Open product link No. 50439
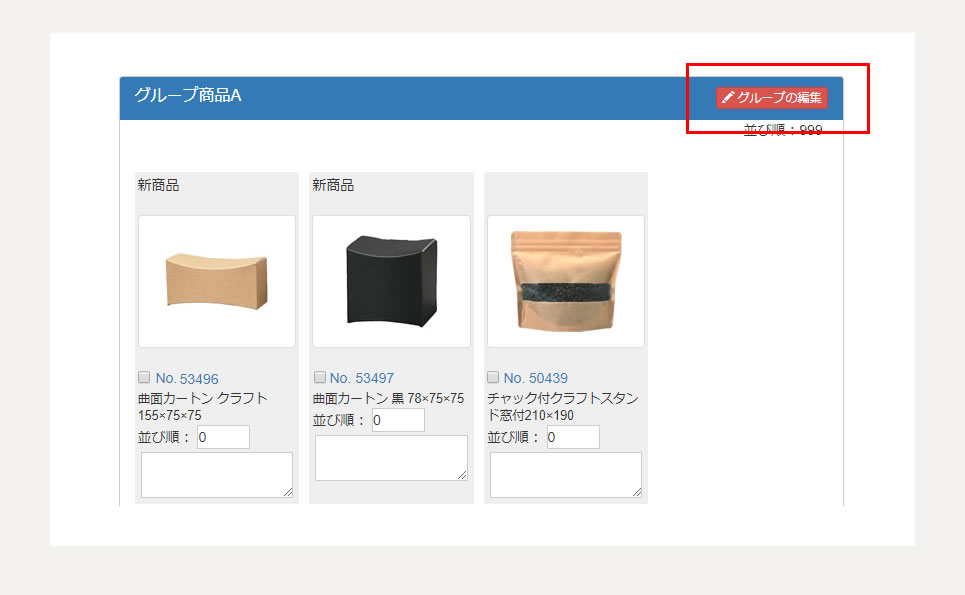965x595 pixels. (536, 378)
